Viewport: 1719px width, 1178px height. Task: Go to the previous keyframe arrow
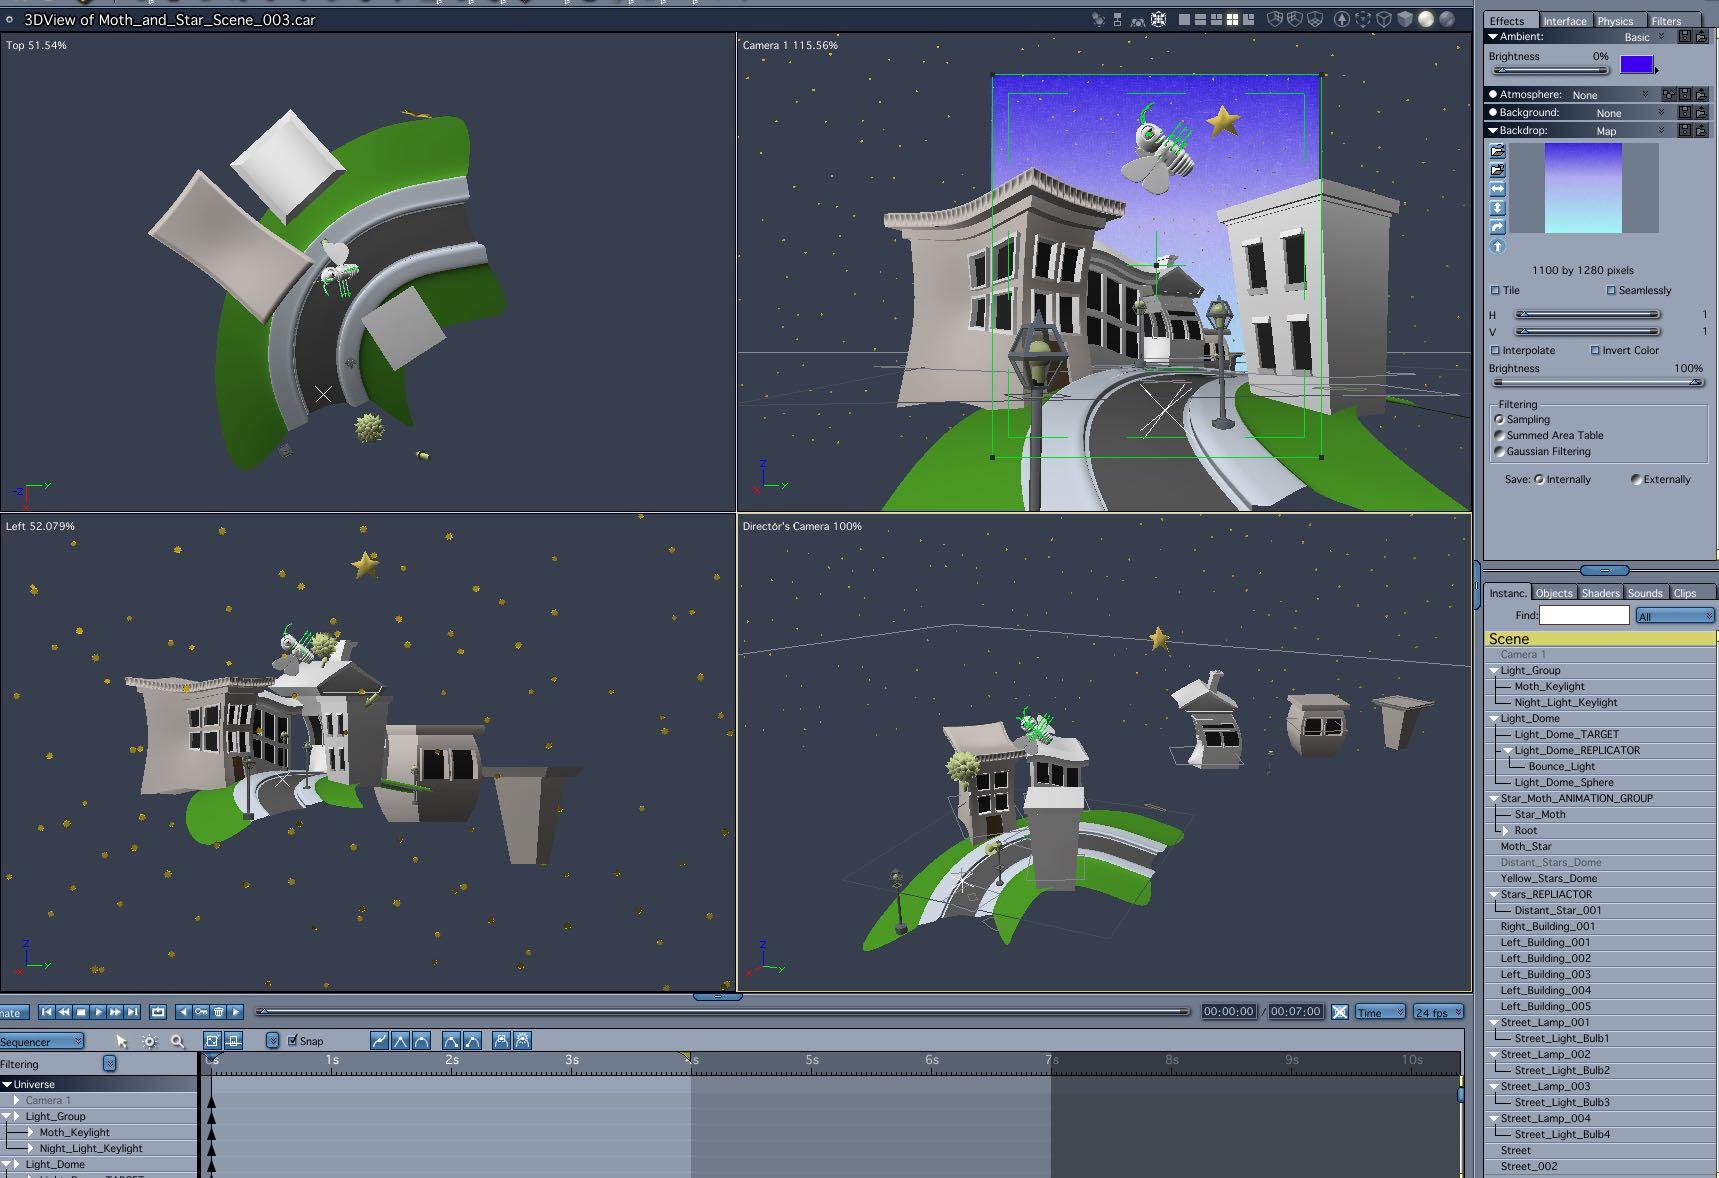(x=183, y=1012)
